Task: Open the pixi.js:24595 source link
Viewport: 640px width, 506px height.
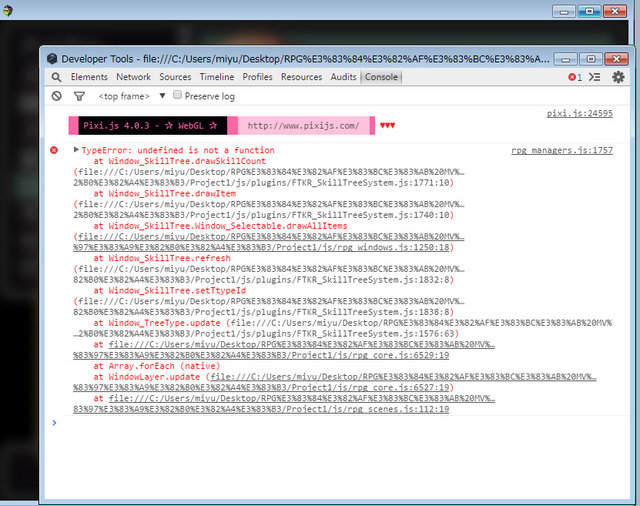Action: pos(580,113)
